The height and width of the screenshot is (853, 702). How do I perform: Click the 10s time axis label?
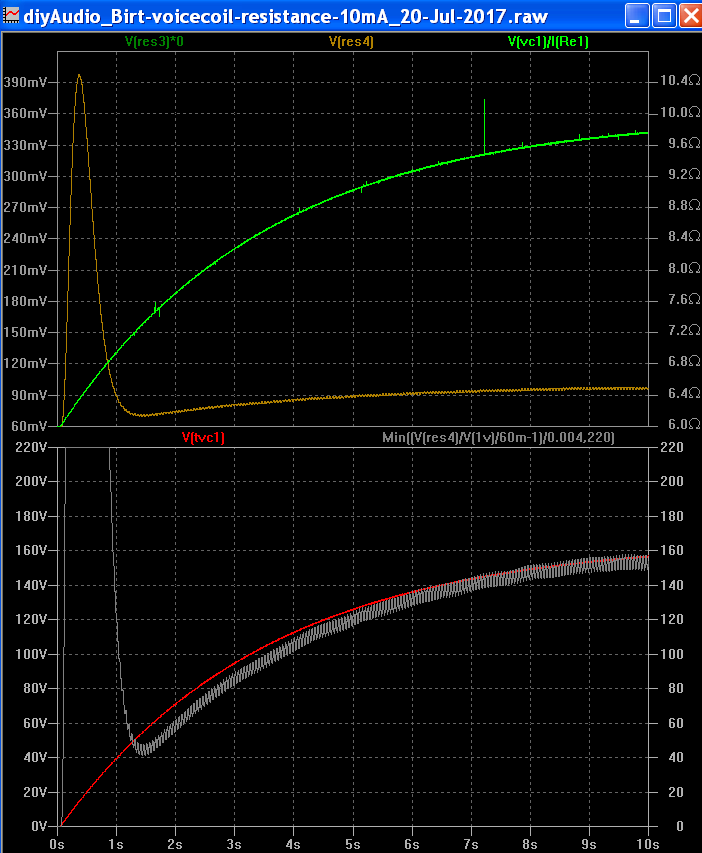pyautogui.click(x=648, y=844)
